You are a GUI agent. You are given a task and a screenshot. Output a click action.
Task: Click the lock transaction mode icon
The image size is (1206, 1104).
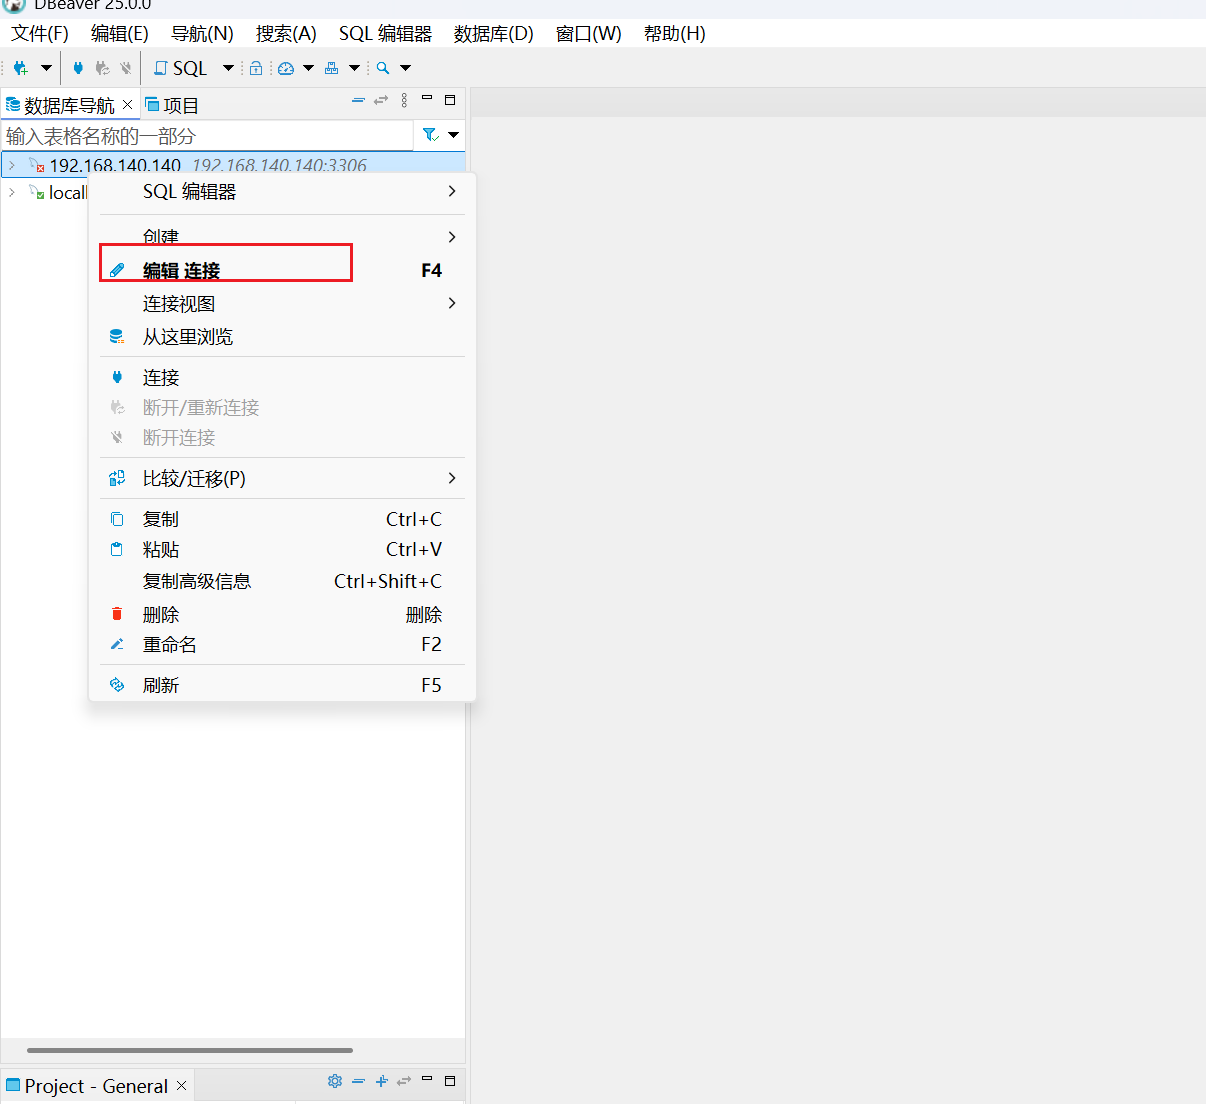click(x=256, y=68)
